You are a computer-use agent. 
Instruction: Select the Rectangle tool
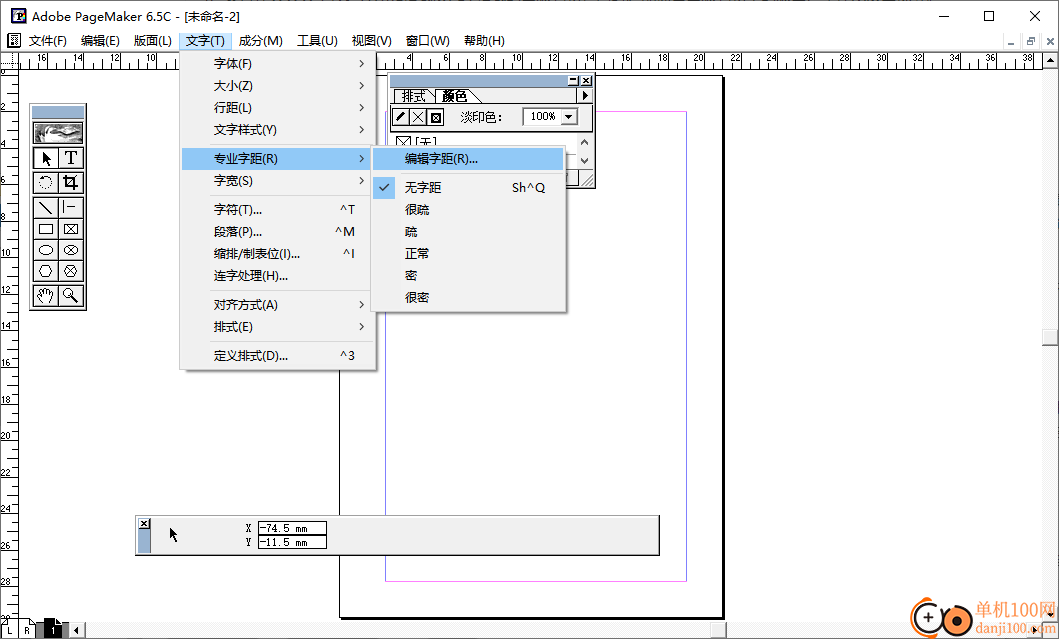tap(46, 229)
